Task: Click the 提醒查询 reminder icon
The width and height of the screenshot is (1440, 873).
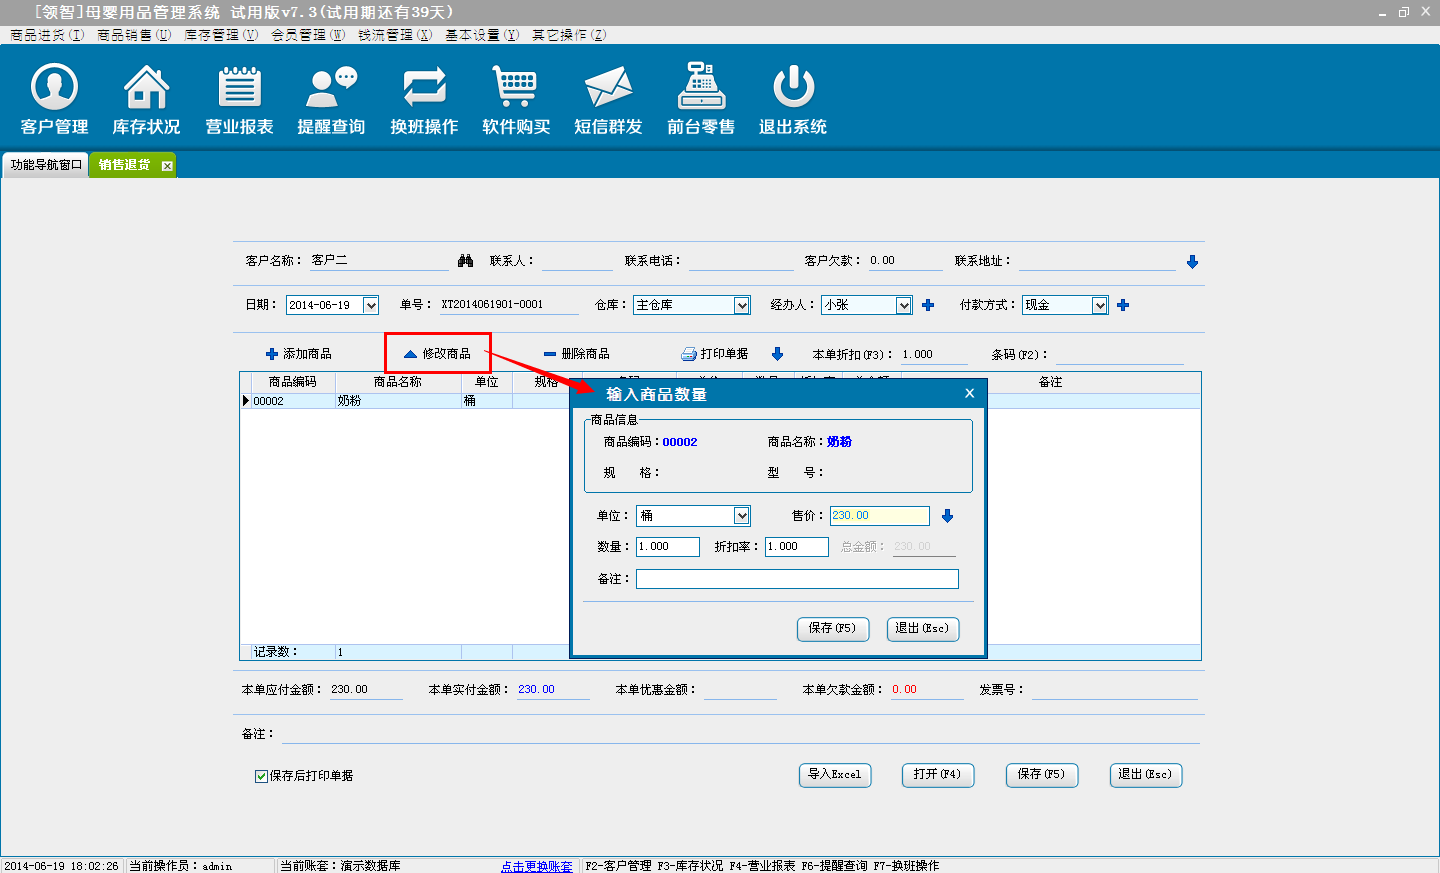Action: tap(331, 99)
